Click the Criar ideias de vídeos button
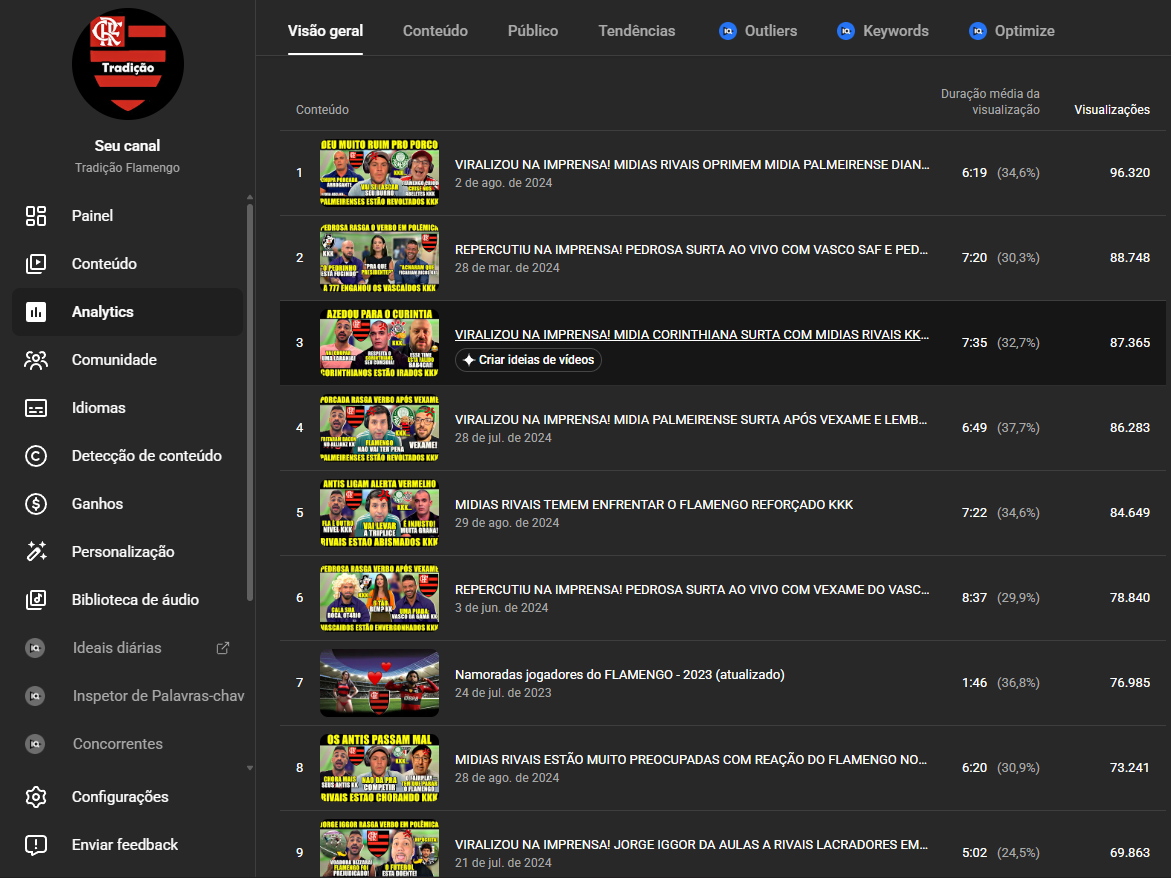The image size is (1171, 878). [x=528, y=360]
